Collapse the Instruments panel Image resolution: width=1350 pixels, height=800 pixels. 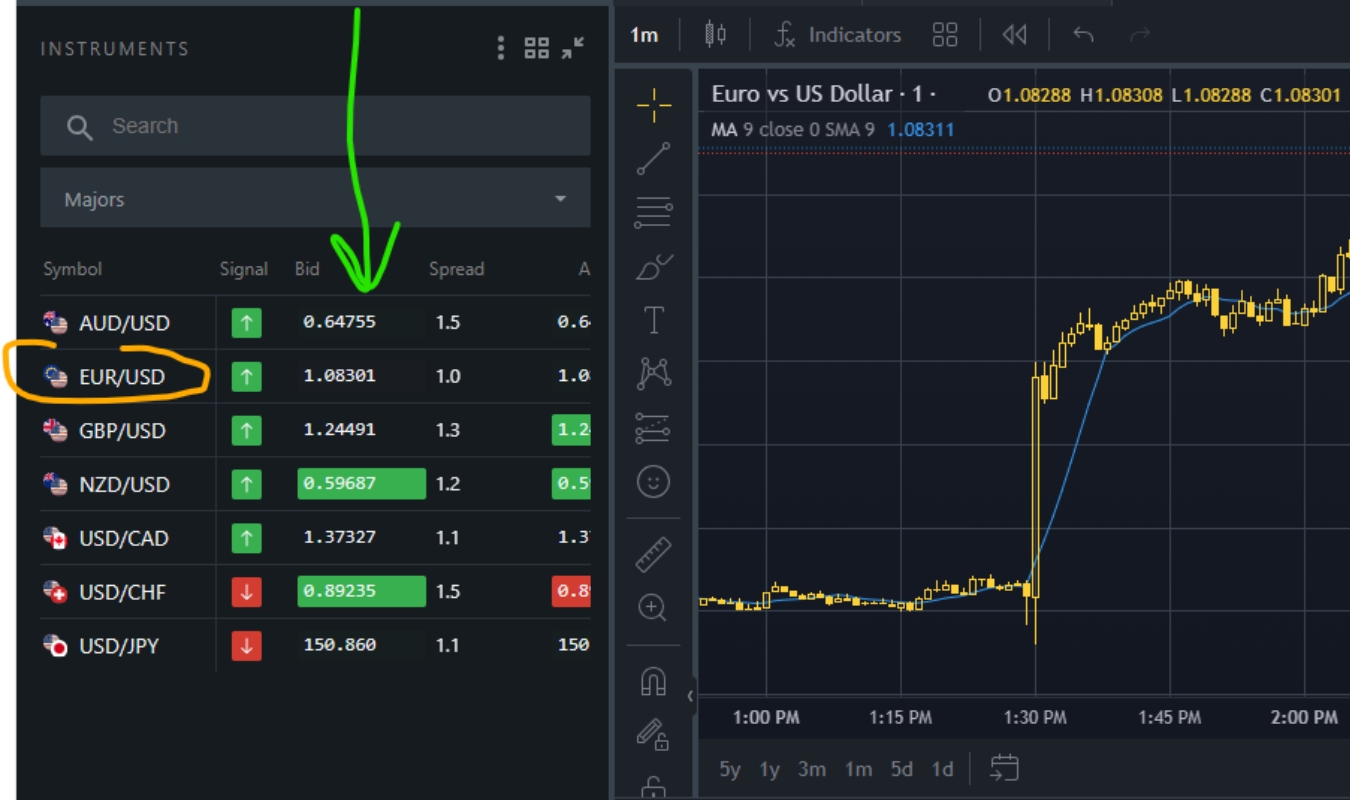click(573, 48)
